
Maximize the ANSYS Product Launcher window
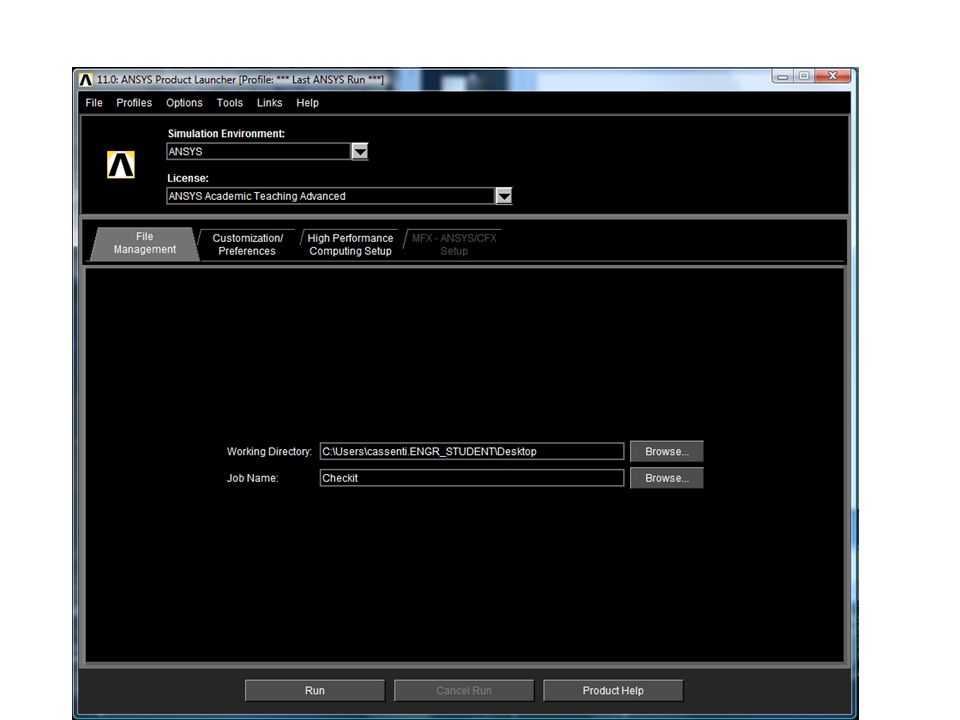point(804,76)
